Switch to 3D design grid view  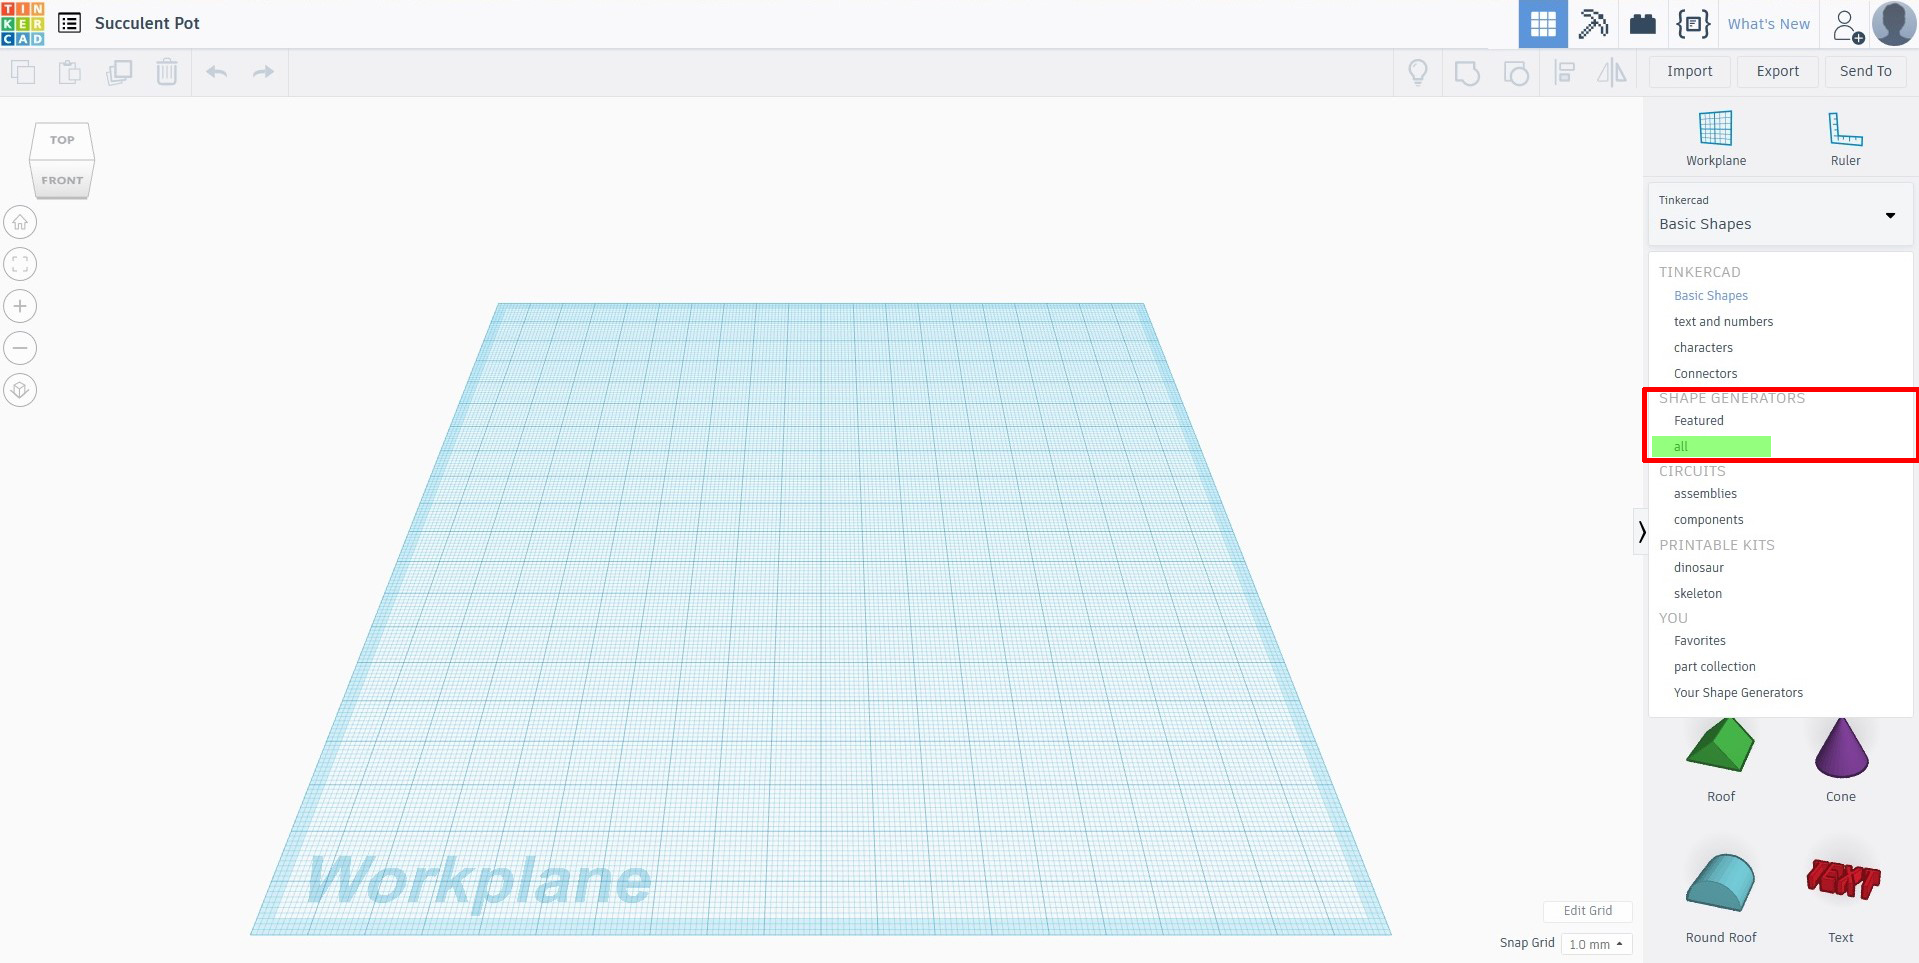tap(1543, 24)
